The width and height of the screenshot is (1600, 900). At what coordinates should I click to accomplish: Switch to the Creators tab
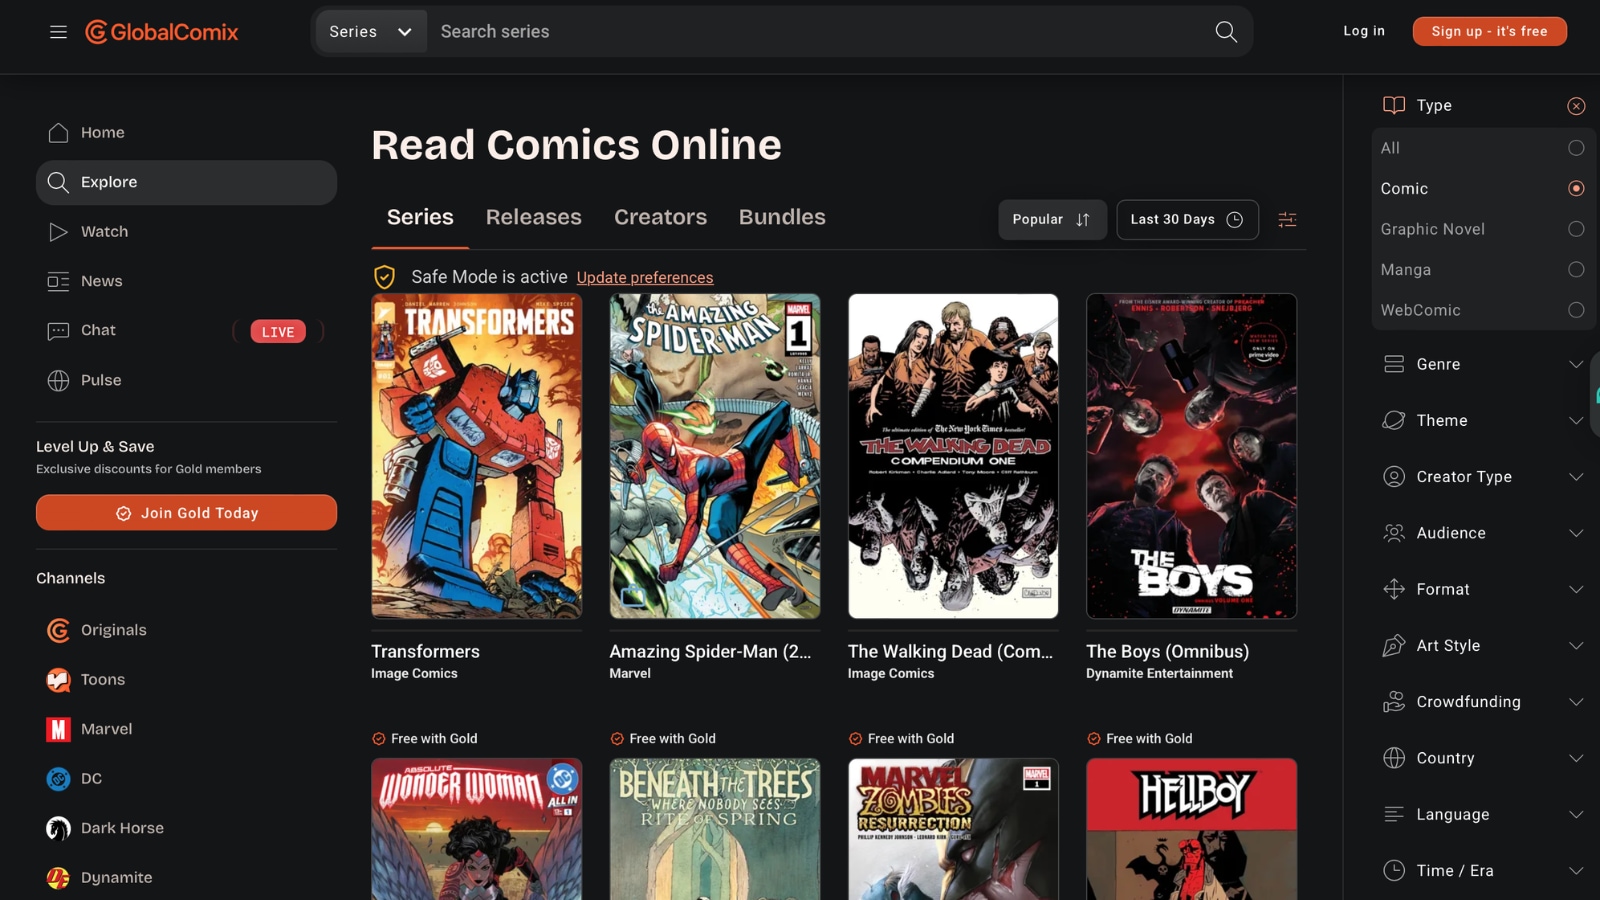[660, 217]
